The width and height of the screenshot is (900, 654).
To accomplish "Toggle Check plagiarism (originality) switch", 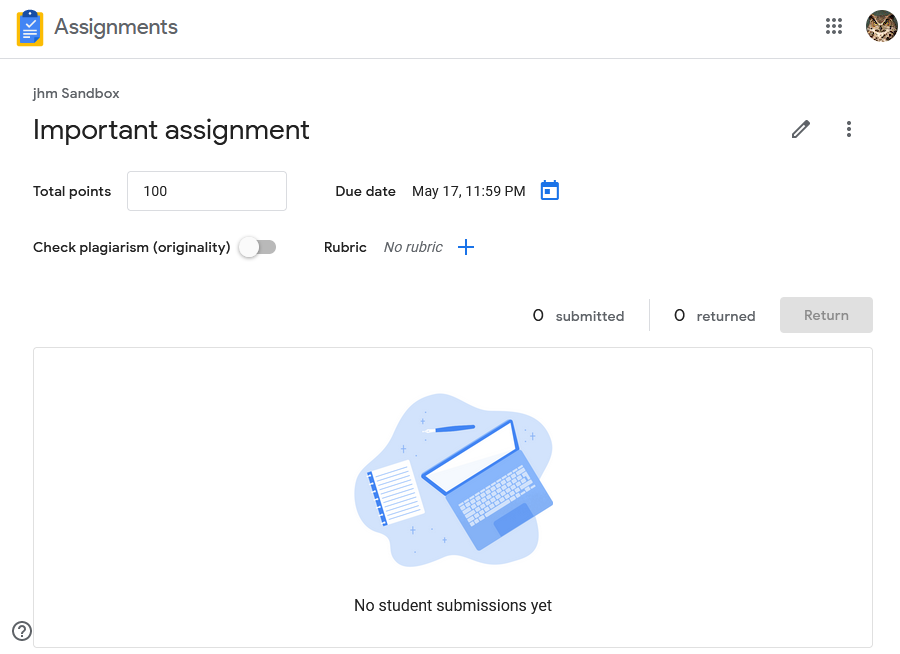I will click(x=258, y=247).
